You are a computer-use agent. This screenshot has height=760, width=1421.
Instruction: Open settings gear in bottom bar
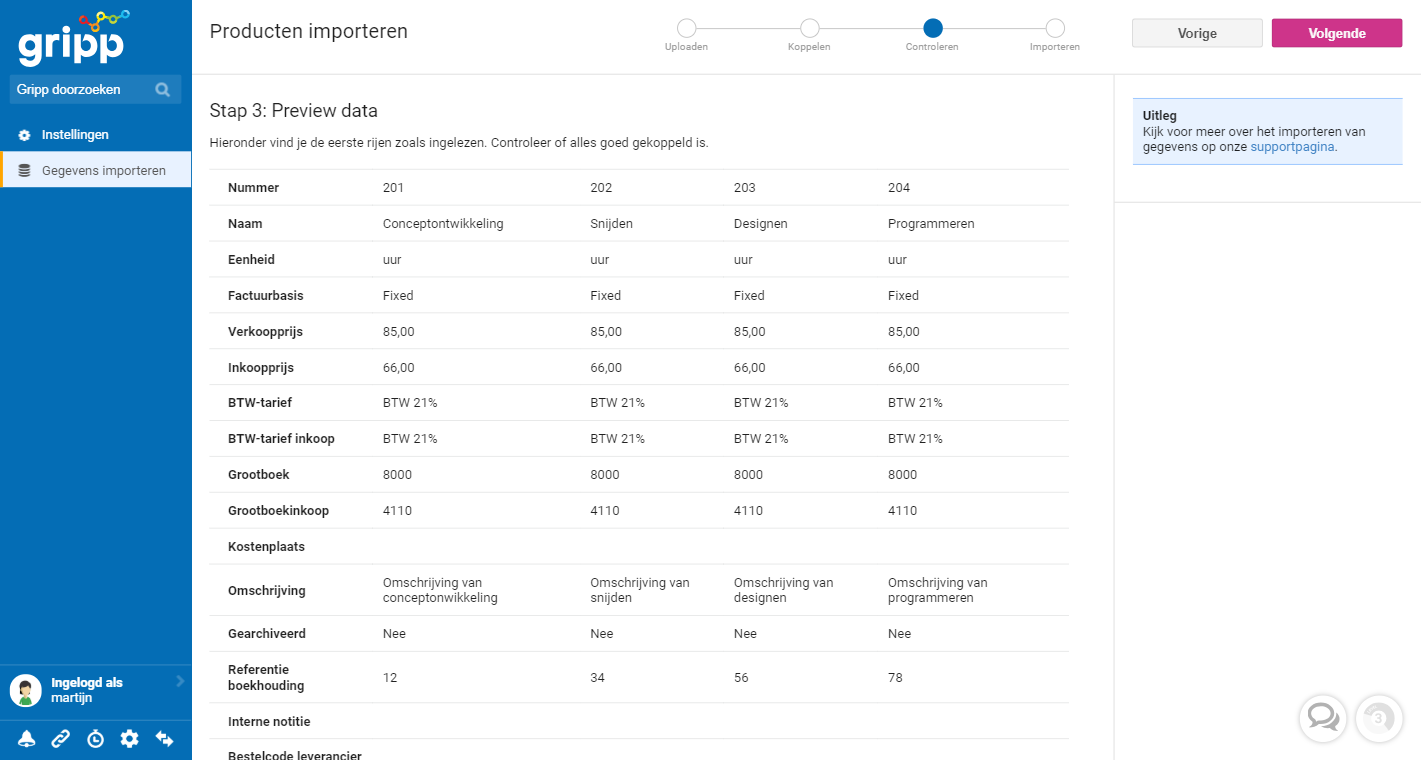click(129, 739)
